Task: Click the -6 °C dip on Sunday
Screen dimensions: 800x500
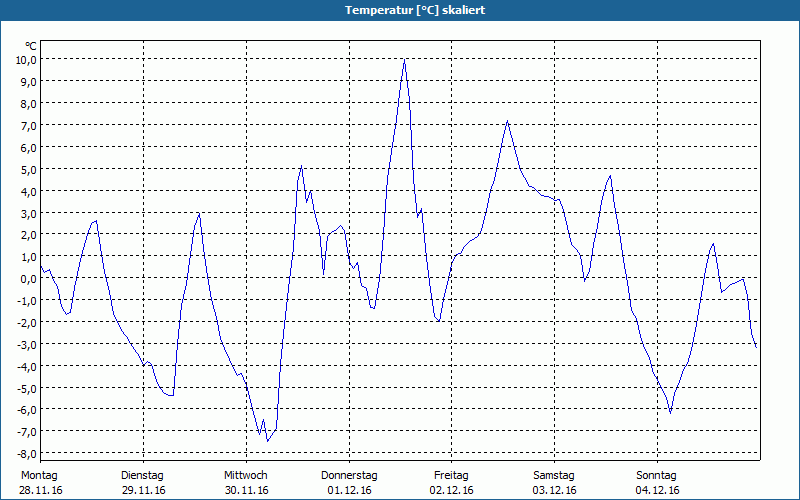Action: pyautogui.click(x=670, y=412)
